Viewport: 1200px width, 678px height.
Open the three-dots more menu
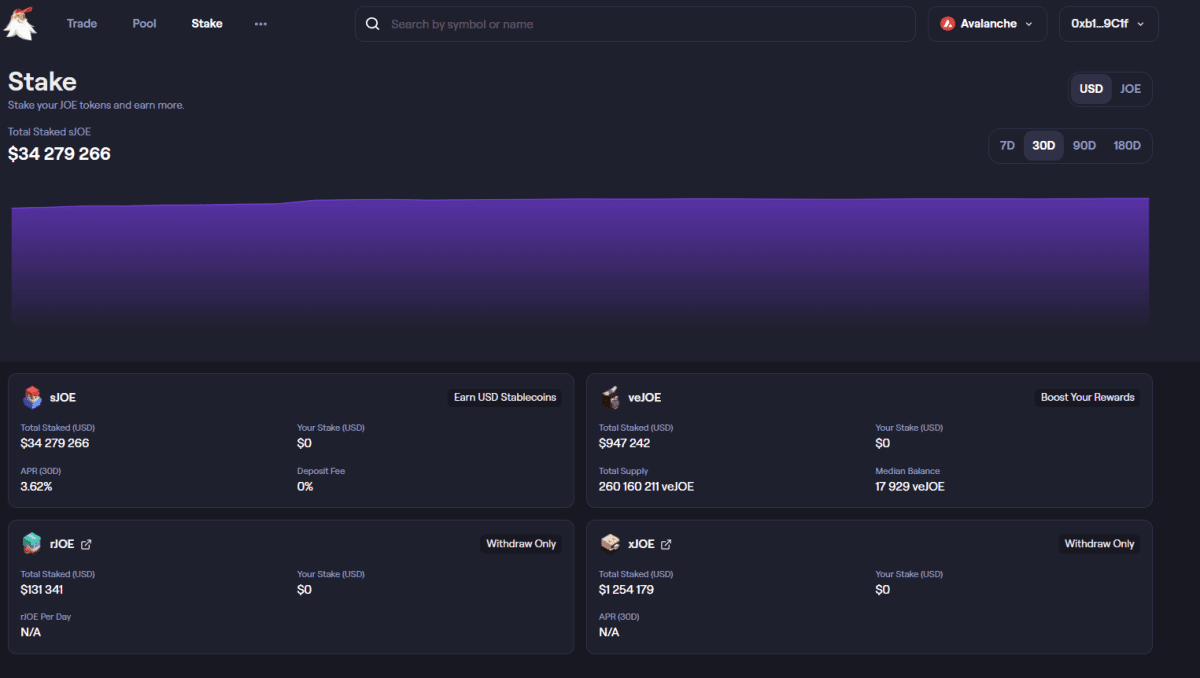click(x=261, y=24)
